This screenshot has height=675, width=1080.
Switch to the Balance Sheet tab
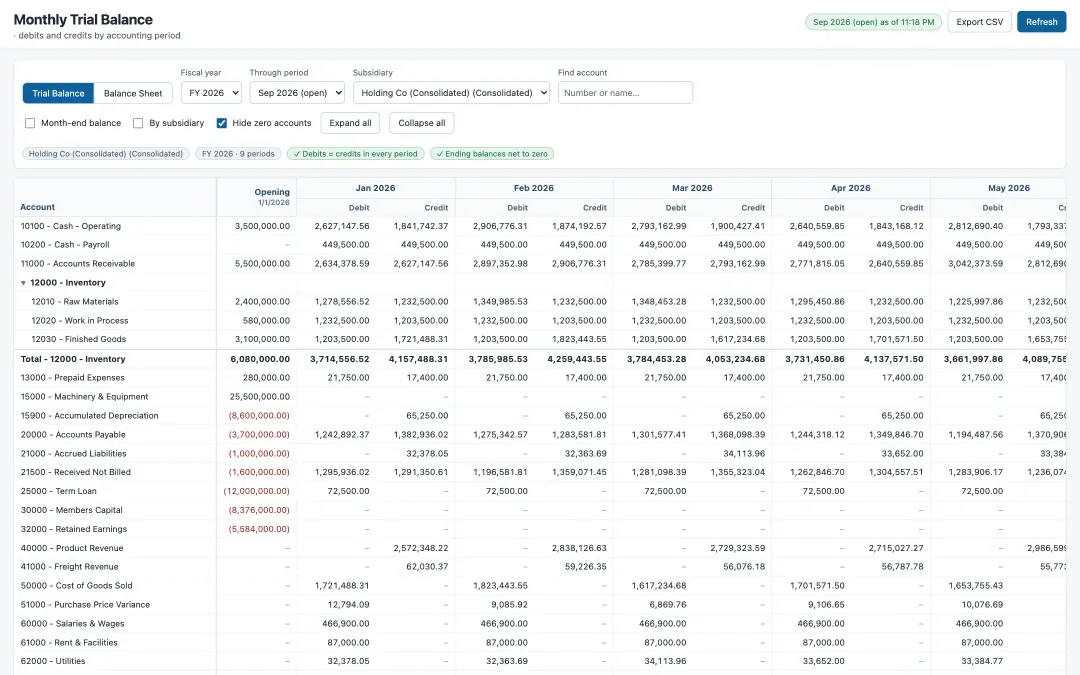133,94
